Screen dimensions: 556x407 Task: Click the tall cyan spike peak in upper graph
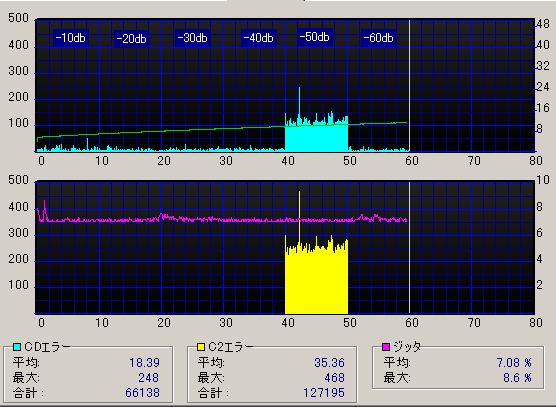pyautogui.click(x=300, y=89)
